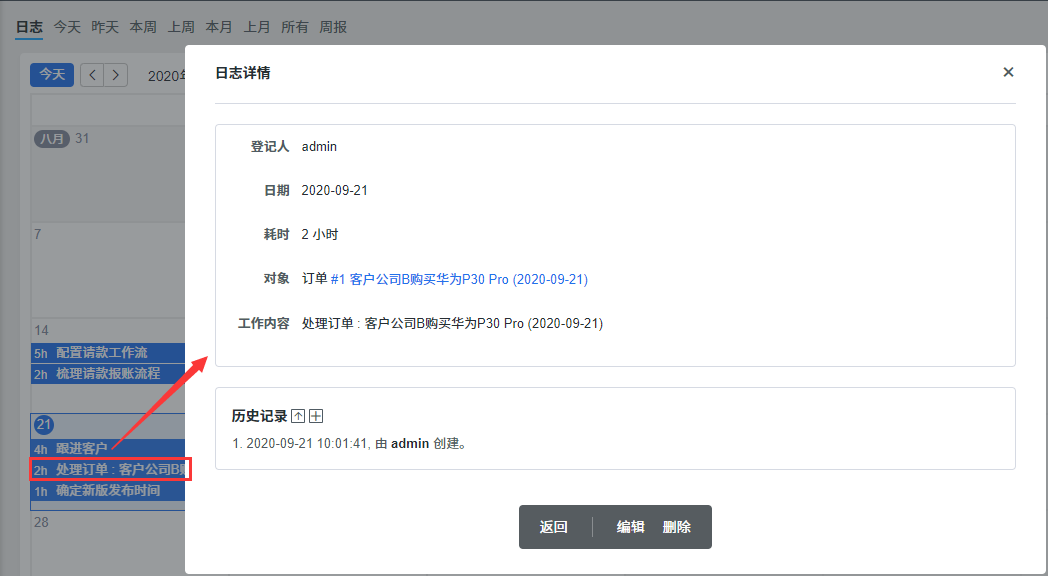
Task: Go to the previous month with the left chevron
Action: 92,75
